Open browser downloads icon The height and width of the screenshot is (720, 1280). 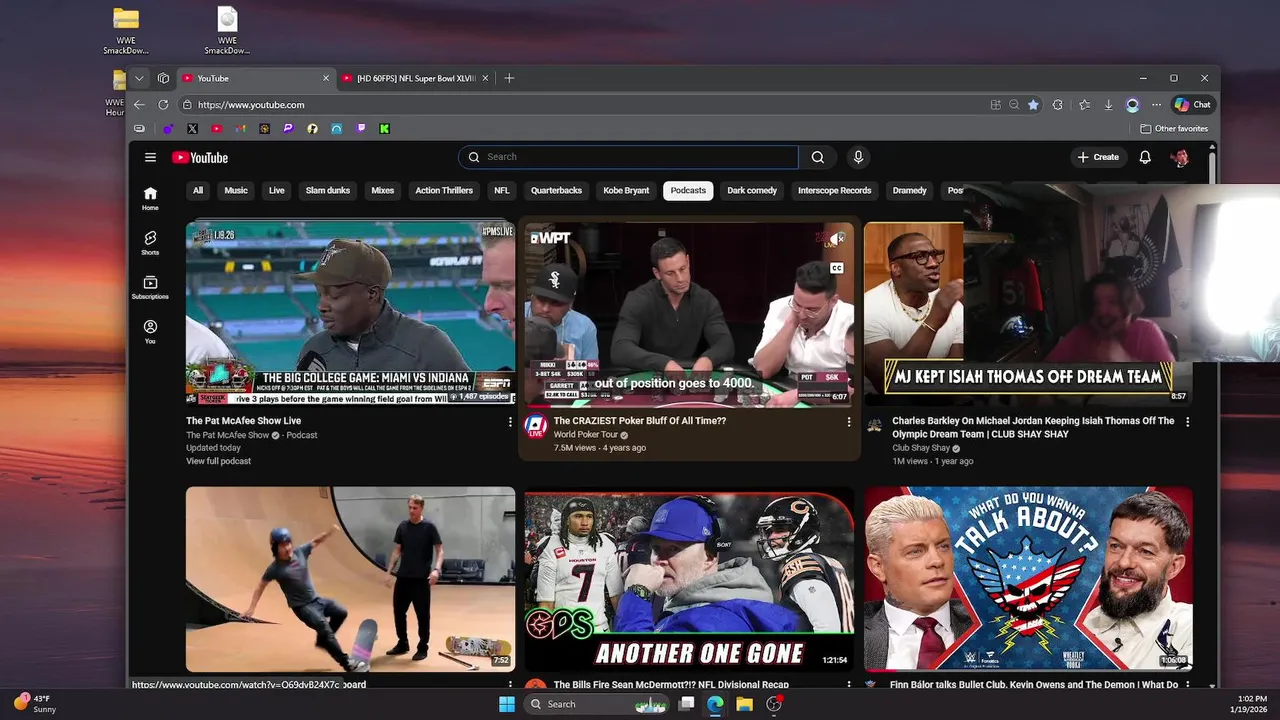1108,104
